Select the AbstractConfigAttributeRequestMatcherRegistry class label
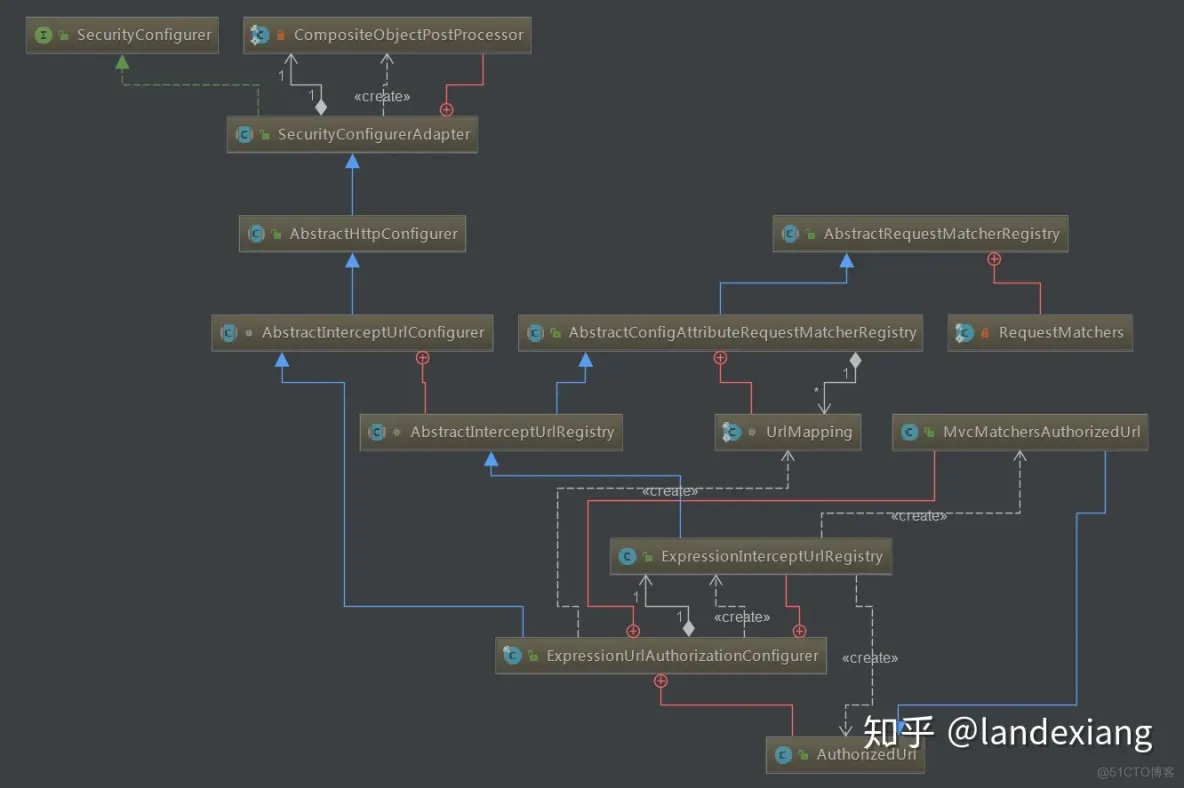This screenshot has width=1184, height=788. tap(742, 333)
